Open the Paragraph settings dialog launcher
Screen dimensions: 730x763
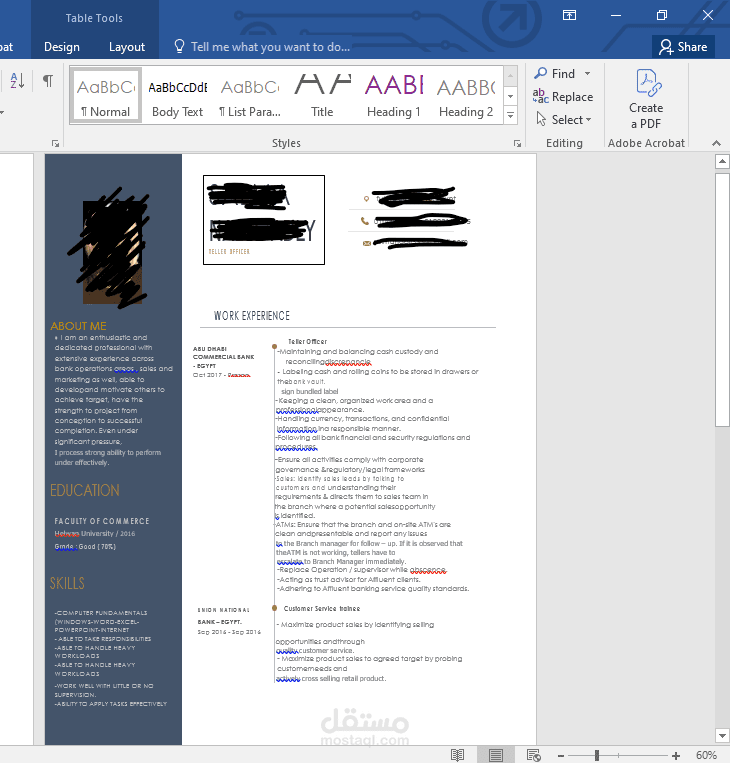click(55, 144)
